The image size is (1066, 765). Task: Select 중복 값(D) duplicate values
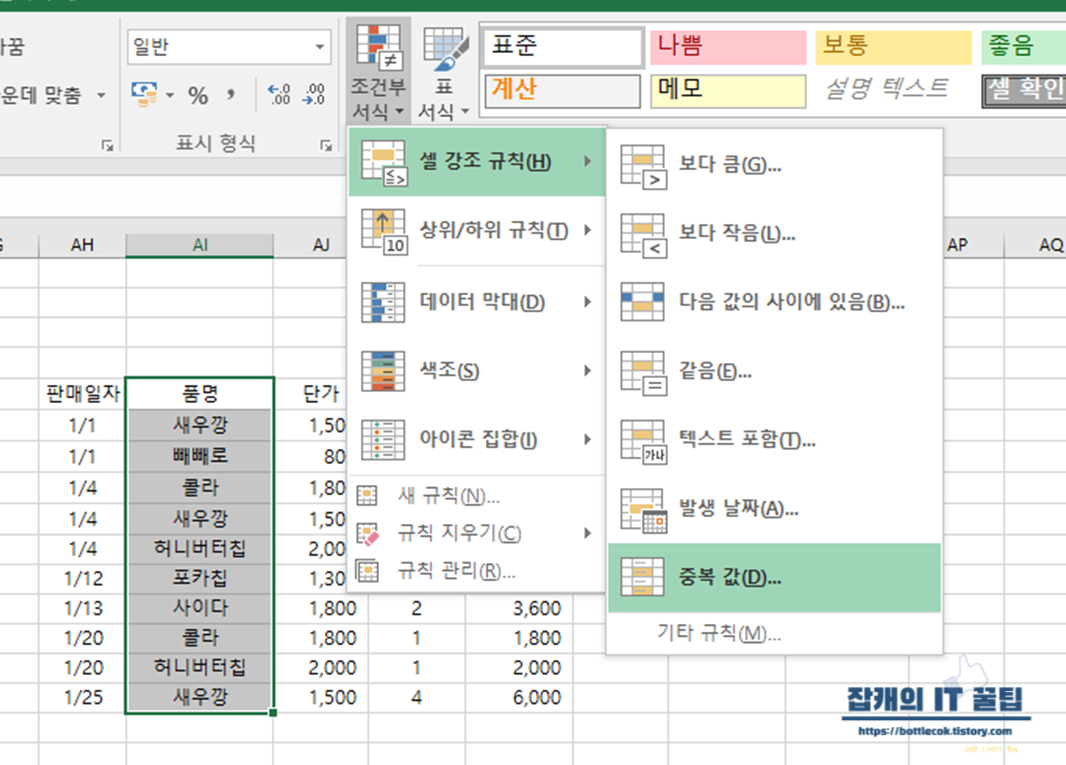click(774, 577)
